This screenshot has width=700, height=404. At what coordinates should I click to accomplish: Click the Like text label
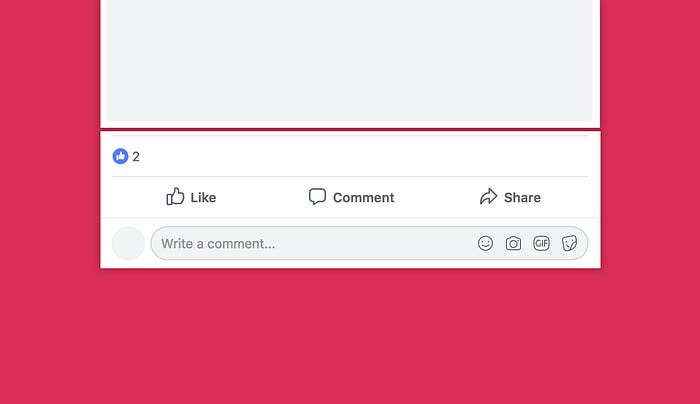[x=203, y=197]
